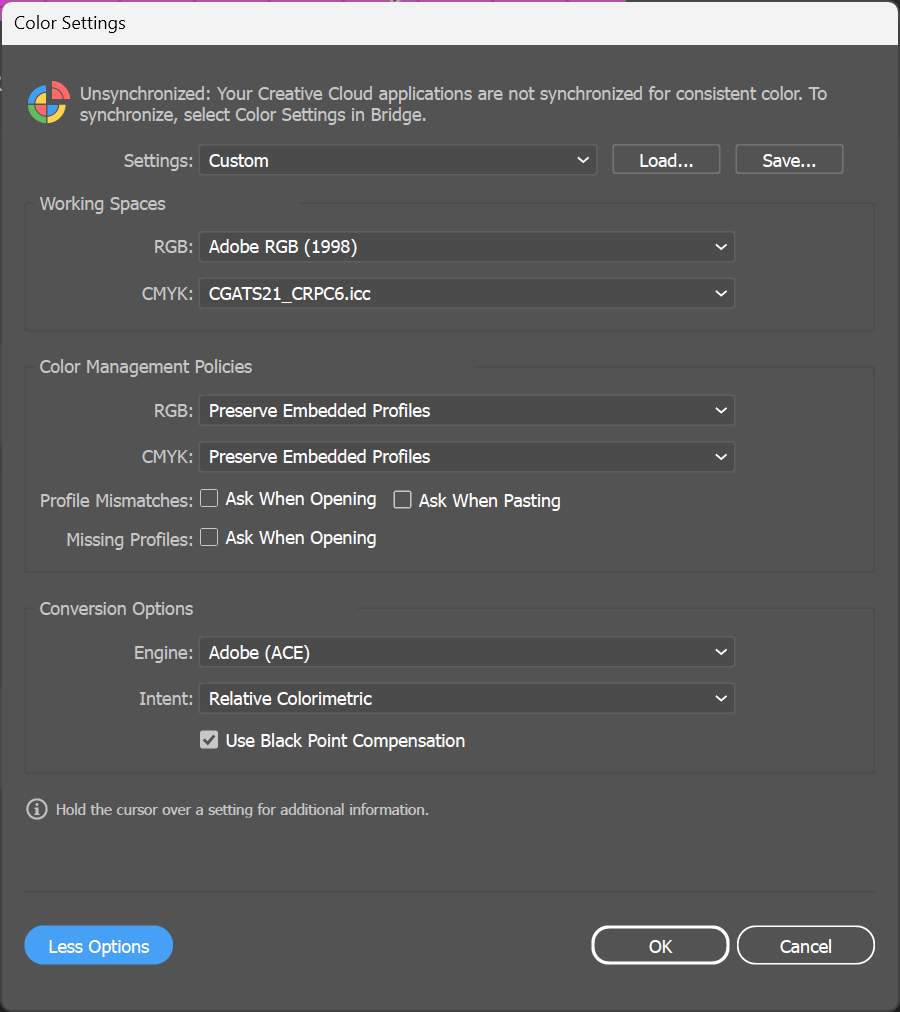
Task: Collapse dialog with Less Options button
Action: click(98, 944)
